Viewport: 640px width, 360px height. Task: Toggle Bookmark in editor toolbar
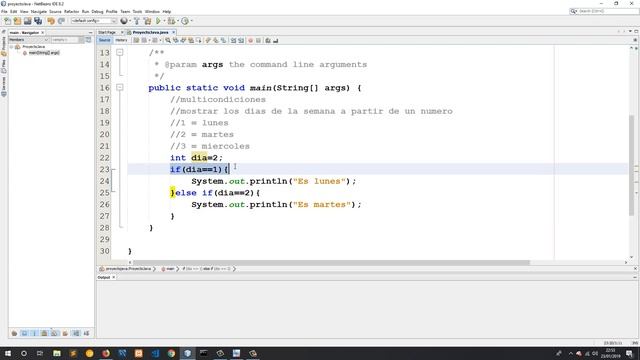click(224, 40)
